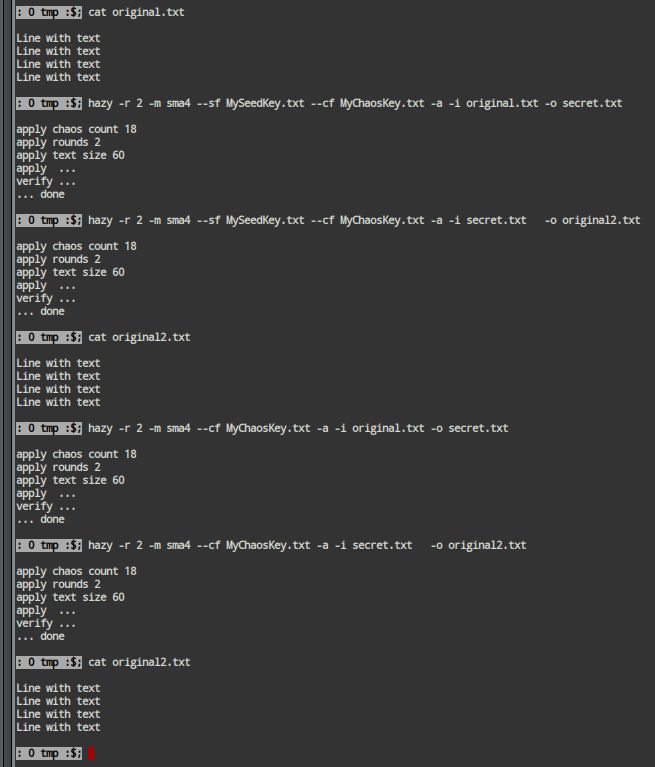The image size is (655, 767).
Task: Click the red cursor block at the last prompt
Action: click(92, 753)
